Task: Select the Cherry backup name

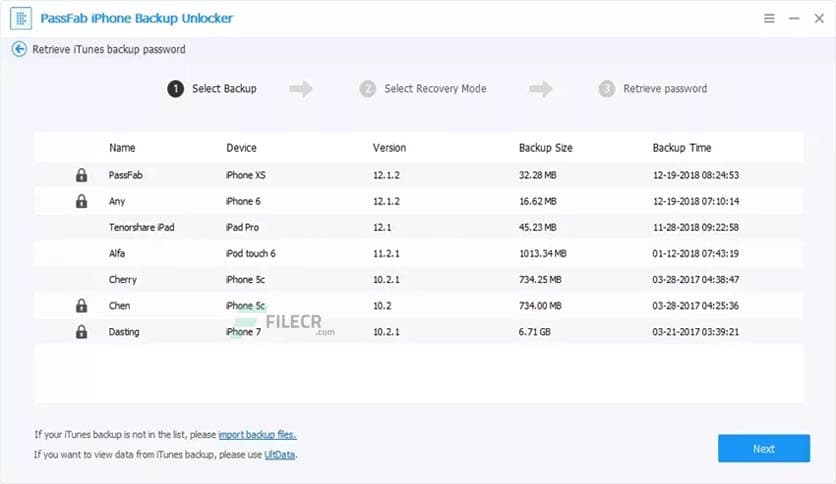Action: point(123,279)
